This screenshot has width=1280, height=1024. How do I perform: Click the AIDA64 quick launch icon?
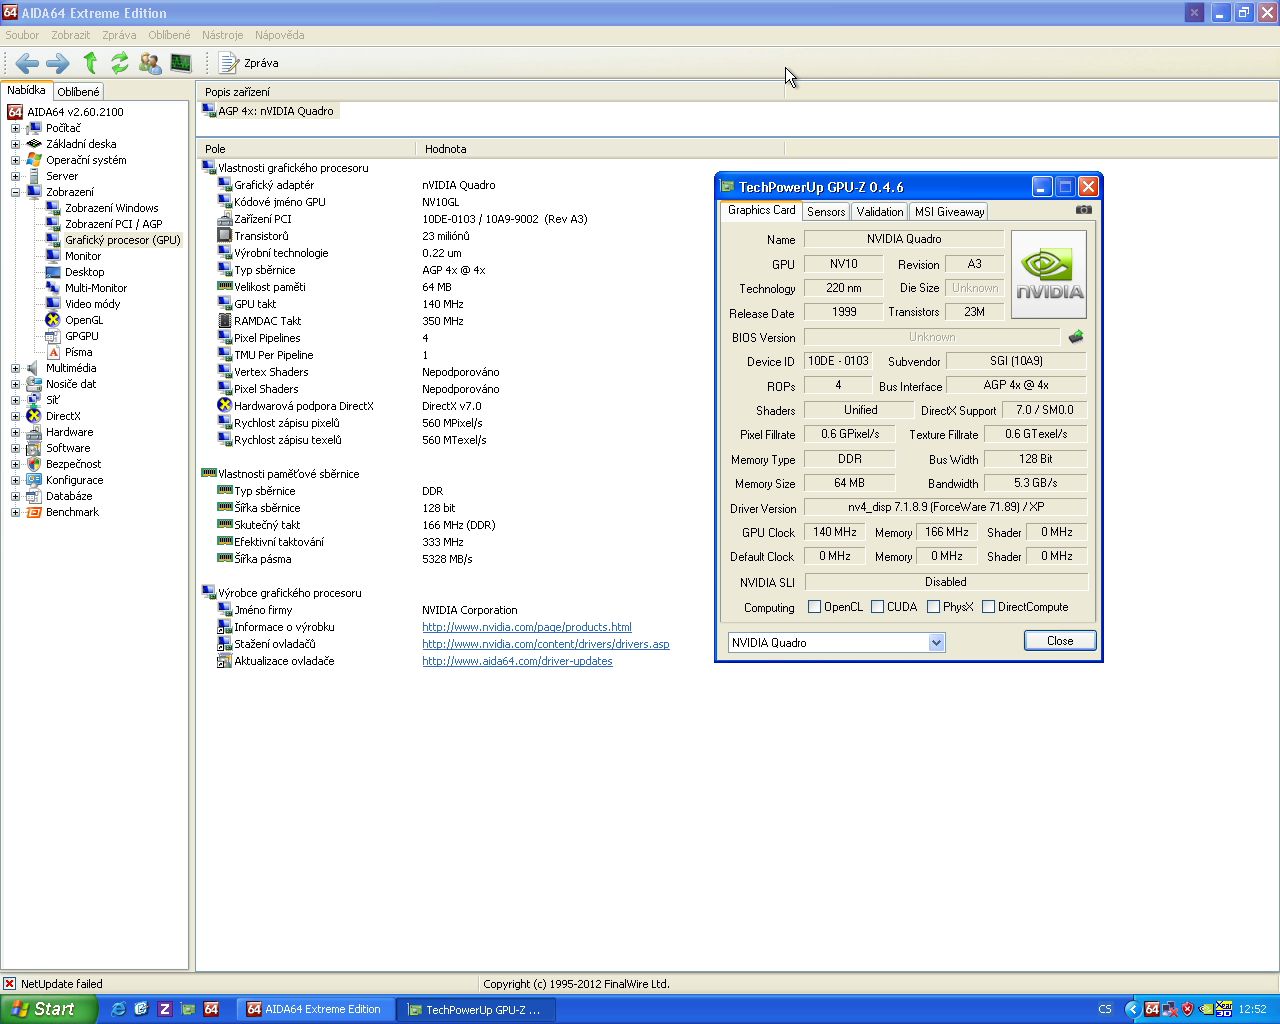coord(211,1009)
